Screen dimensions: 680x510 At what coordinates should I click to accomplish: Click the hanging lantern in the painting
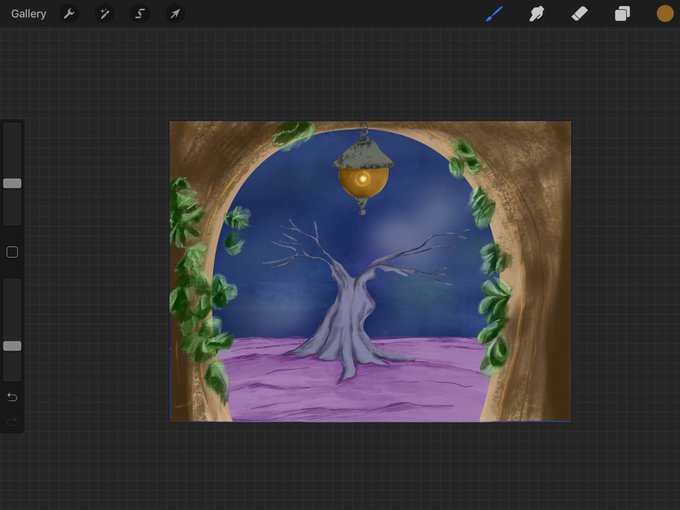[363, 170]
